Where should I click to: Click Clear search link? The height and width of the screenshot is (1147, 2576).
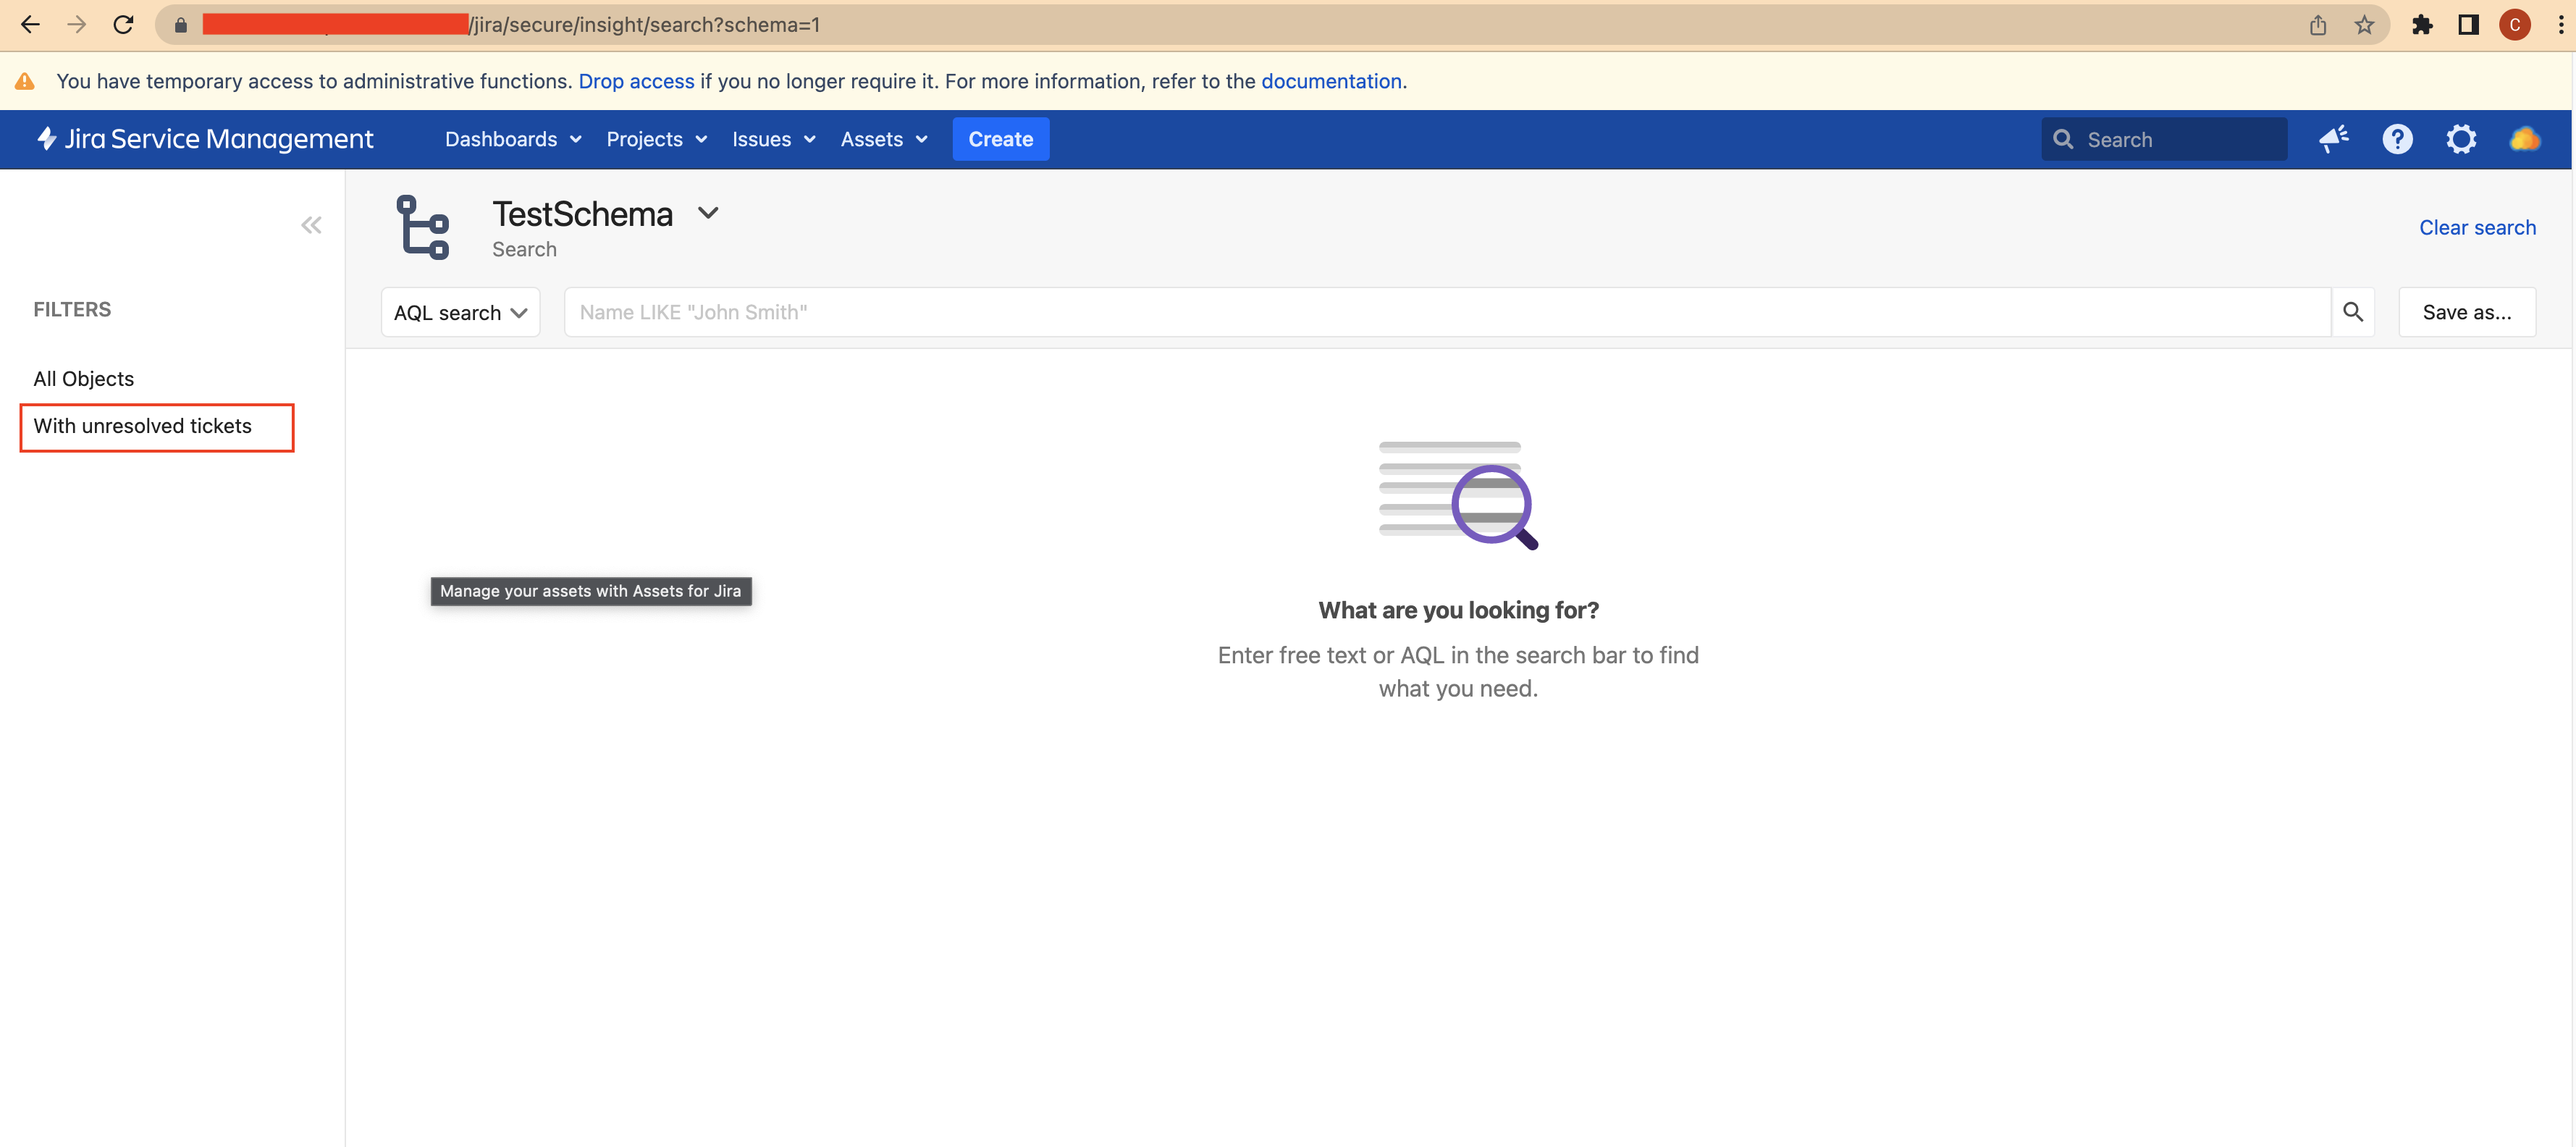2477,227
